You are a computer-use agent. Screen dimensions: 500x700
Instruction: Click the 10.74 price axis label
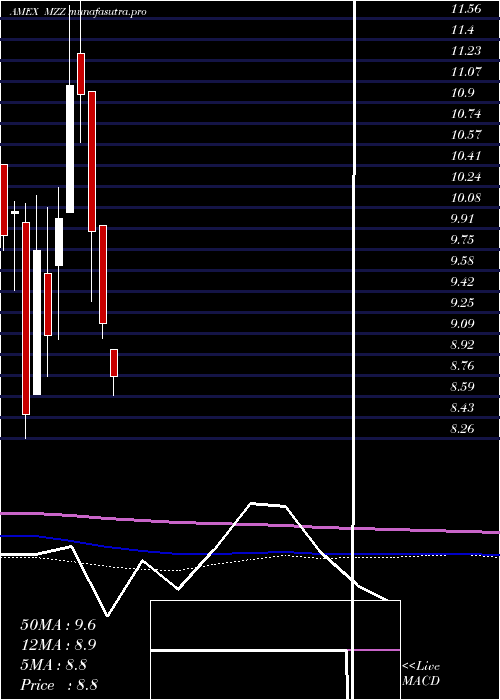[466, 114]
